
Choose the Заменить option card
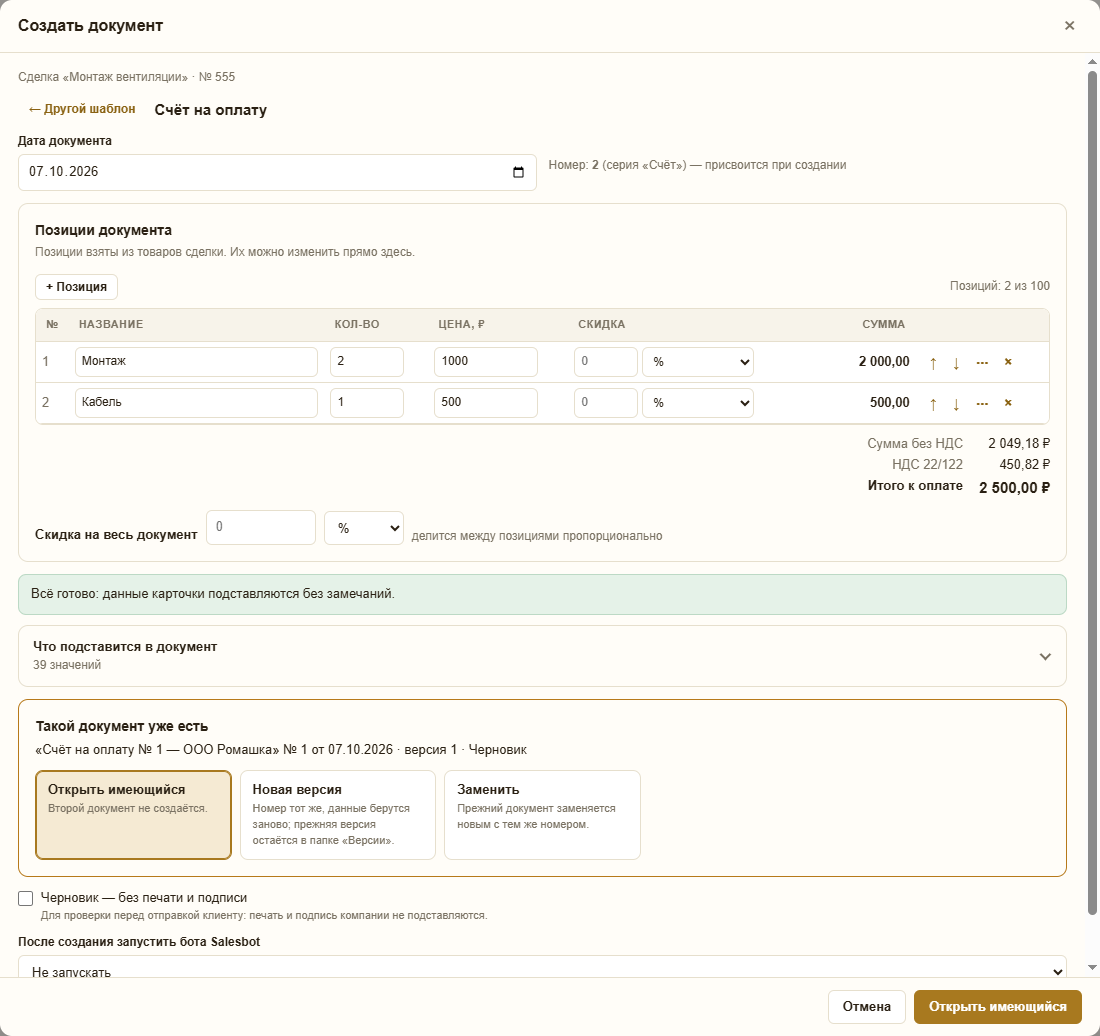[542, 815]
